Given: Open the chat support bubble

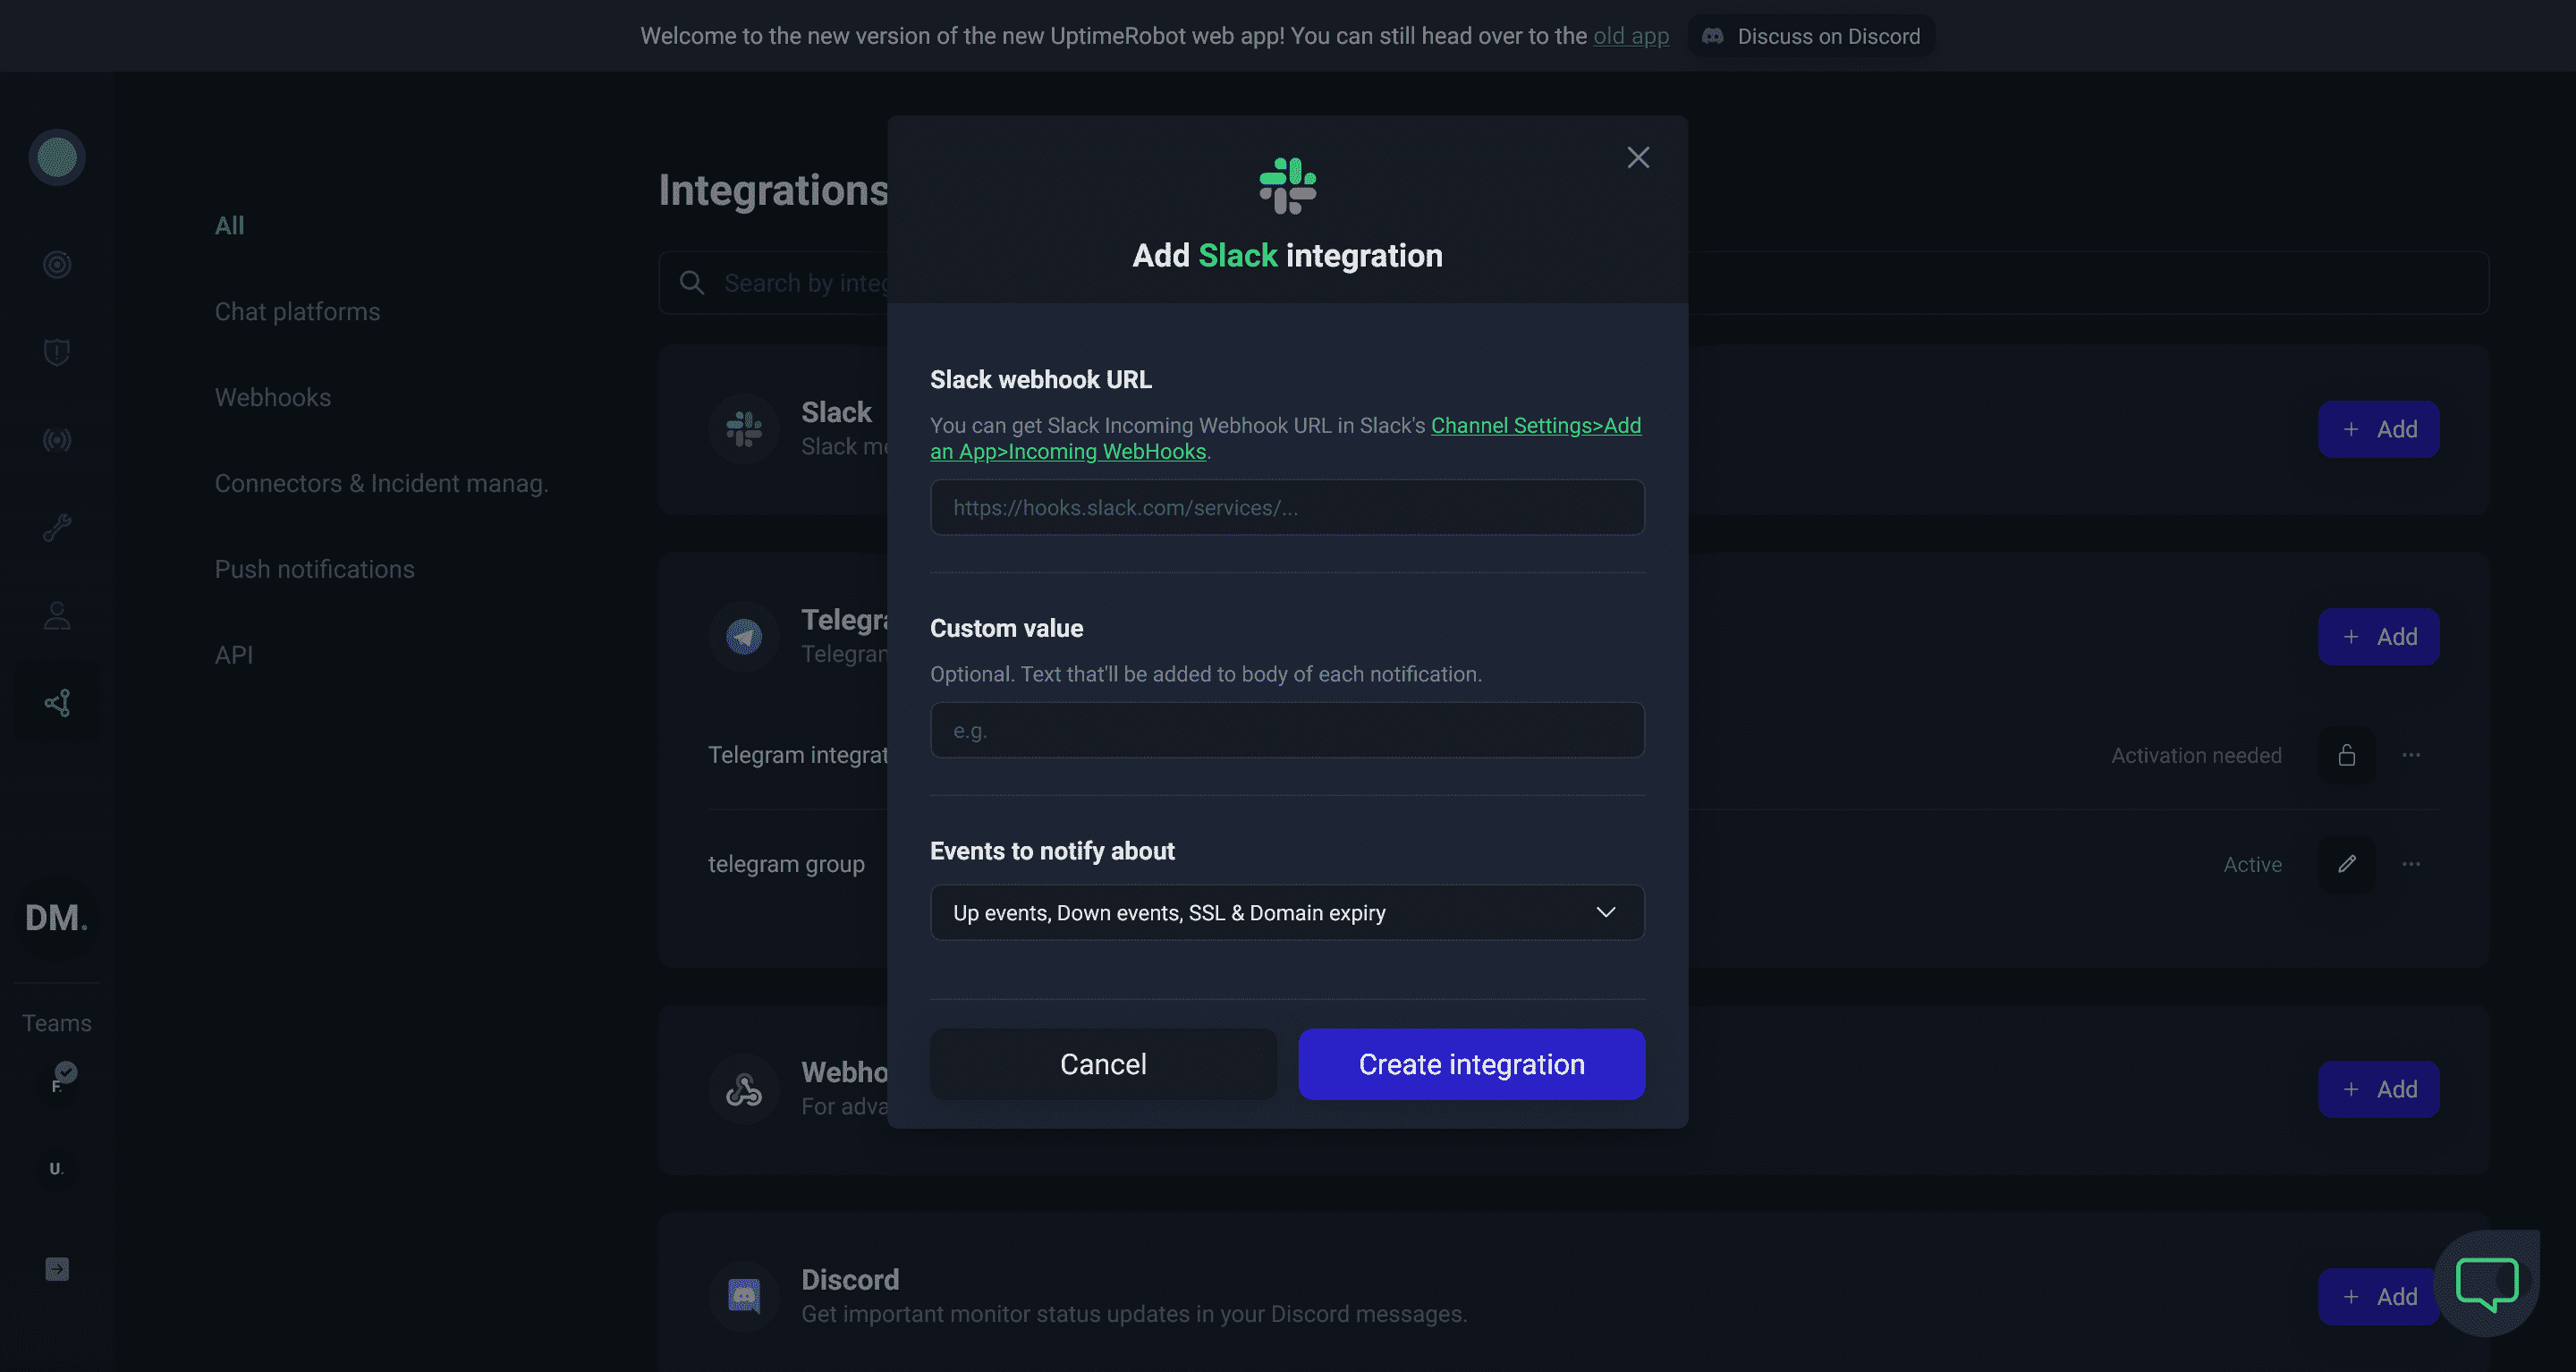Looking at the screenshot, I should (2487, 1283).
